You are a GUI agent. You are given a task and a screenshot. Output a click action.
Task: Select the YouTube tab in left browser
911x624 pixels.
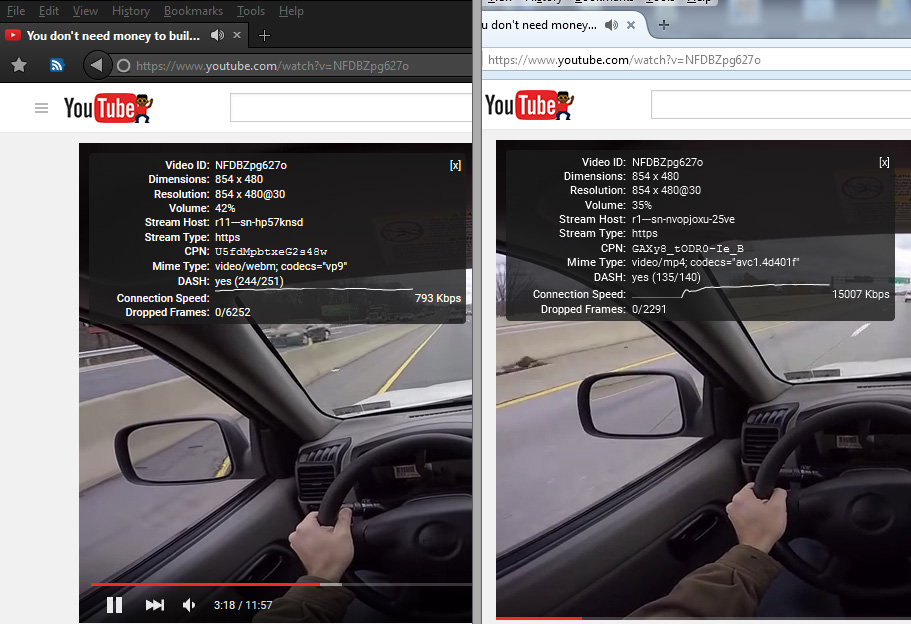(113, 36)
